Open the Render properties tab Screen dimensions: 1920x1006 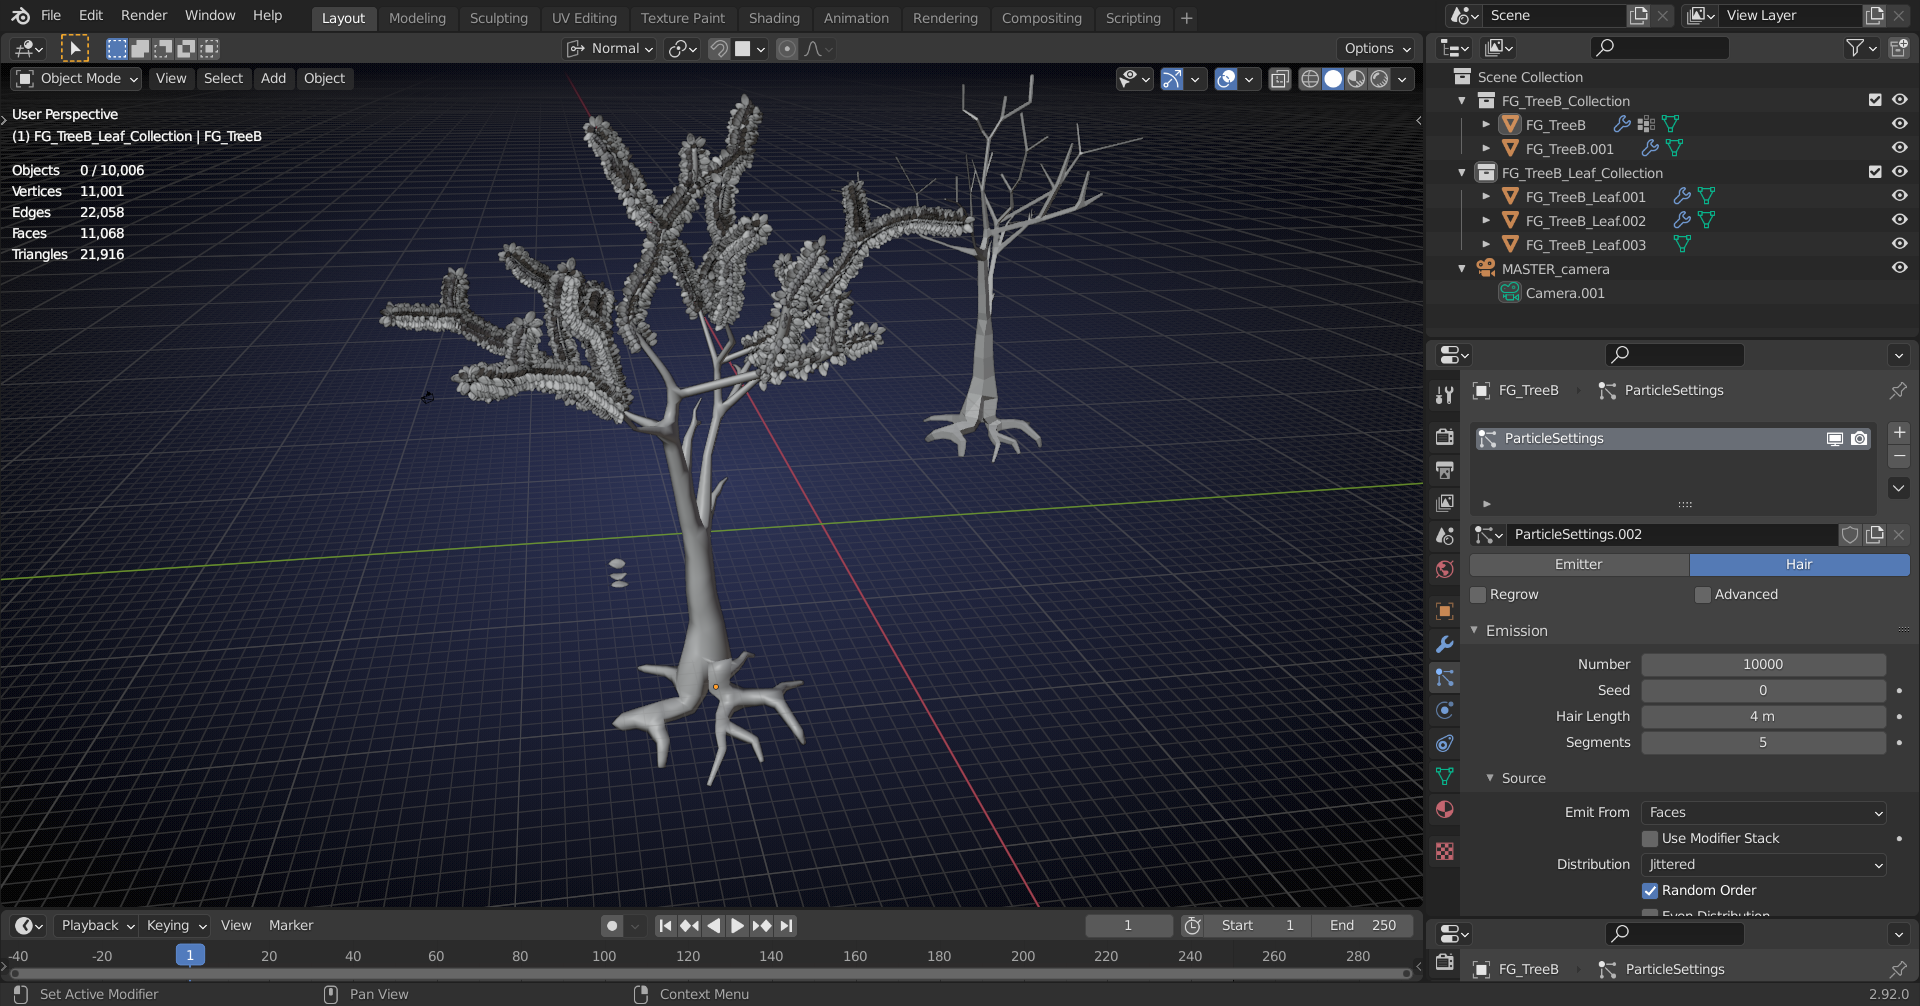[1444, 437]
